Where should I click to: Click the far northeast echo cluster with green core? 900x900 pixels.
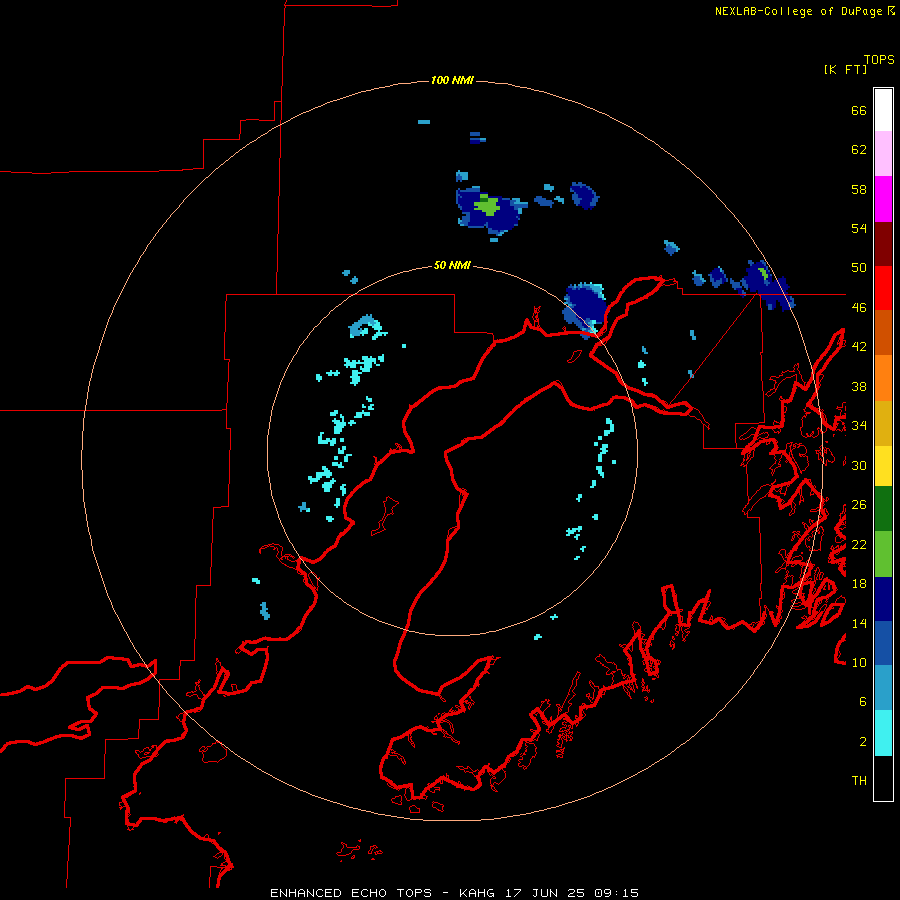(x=769, y=285)
